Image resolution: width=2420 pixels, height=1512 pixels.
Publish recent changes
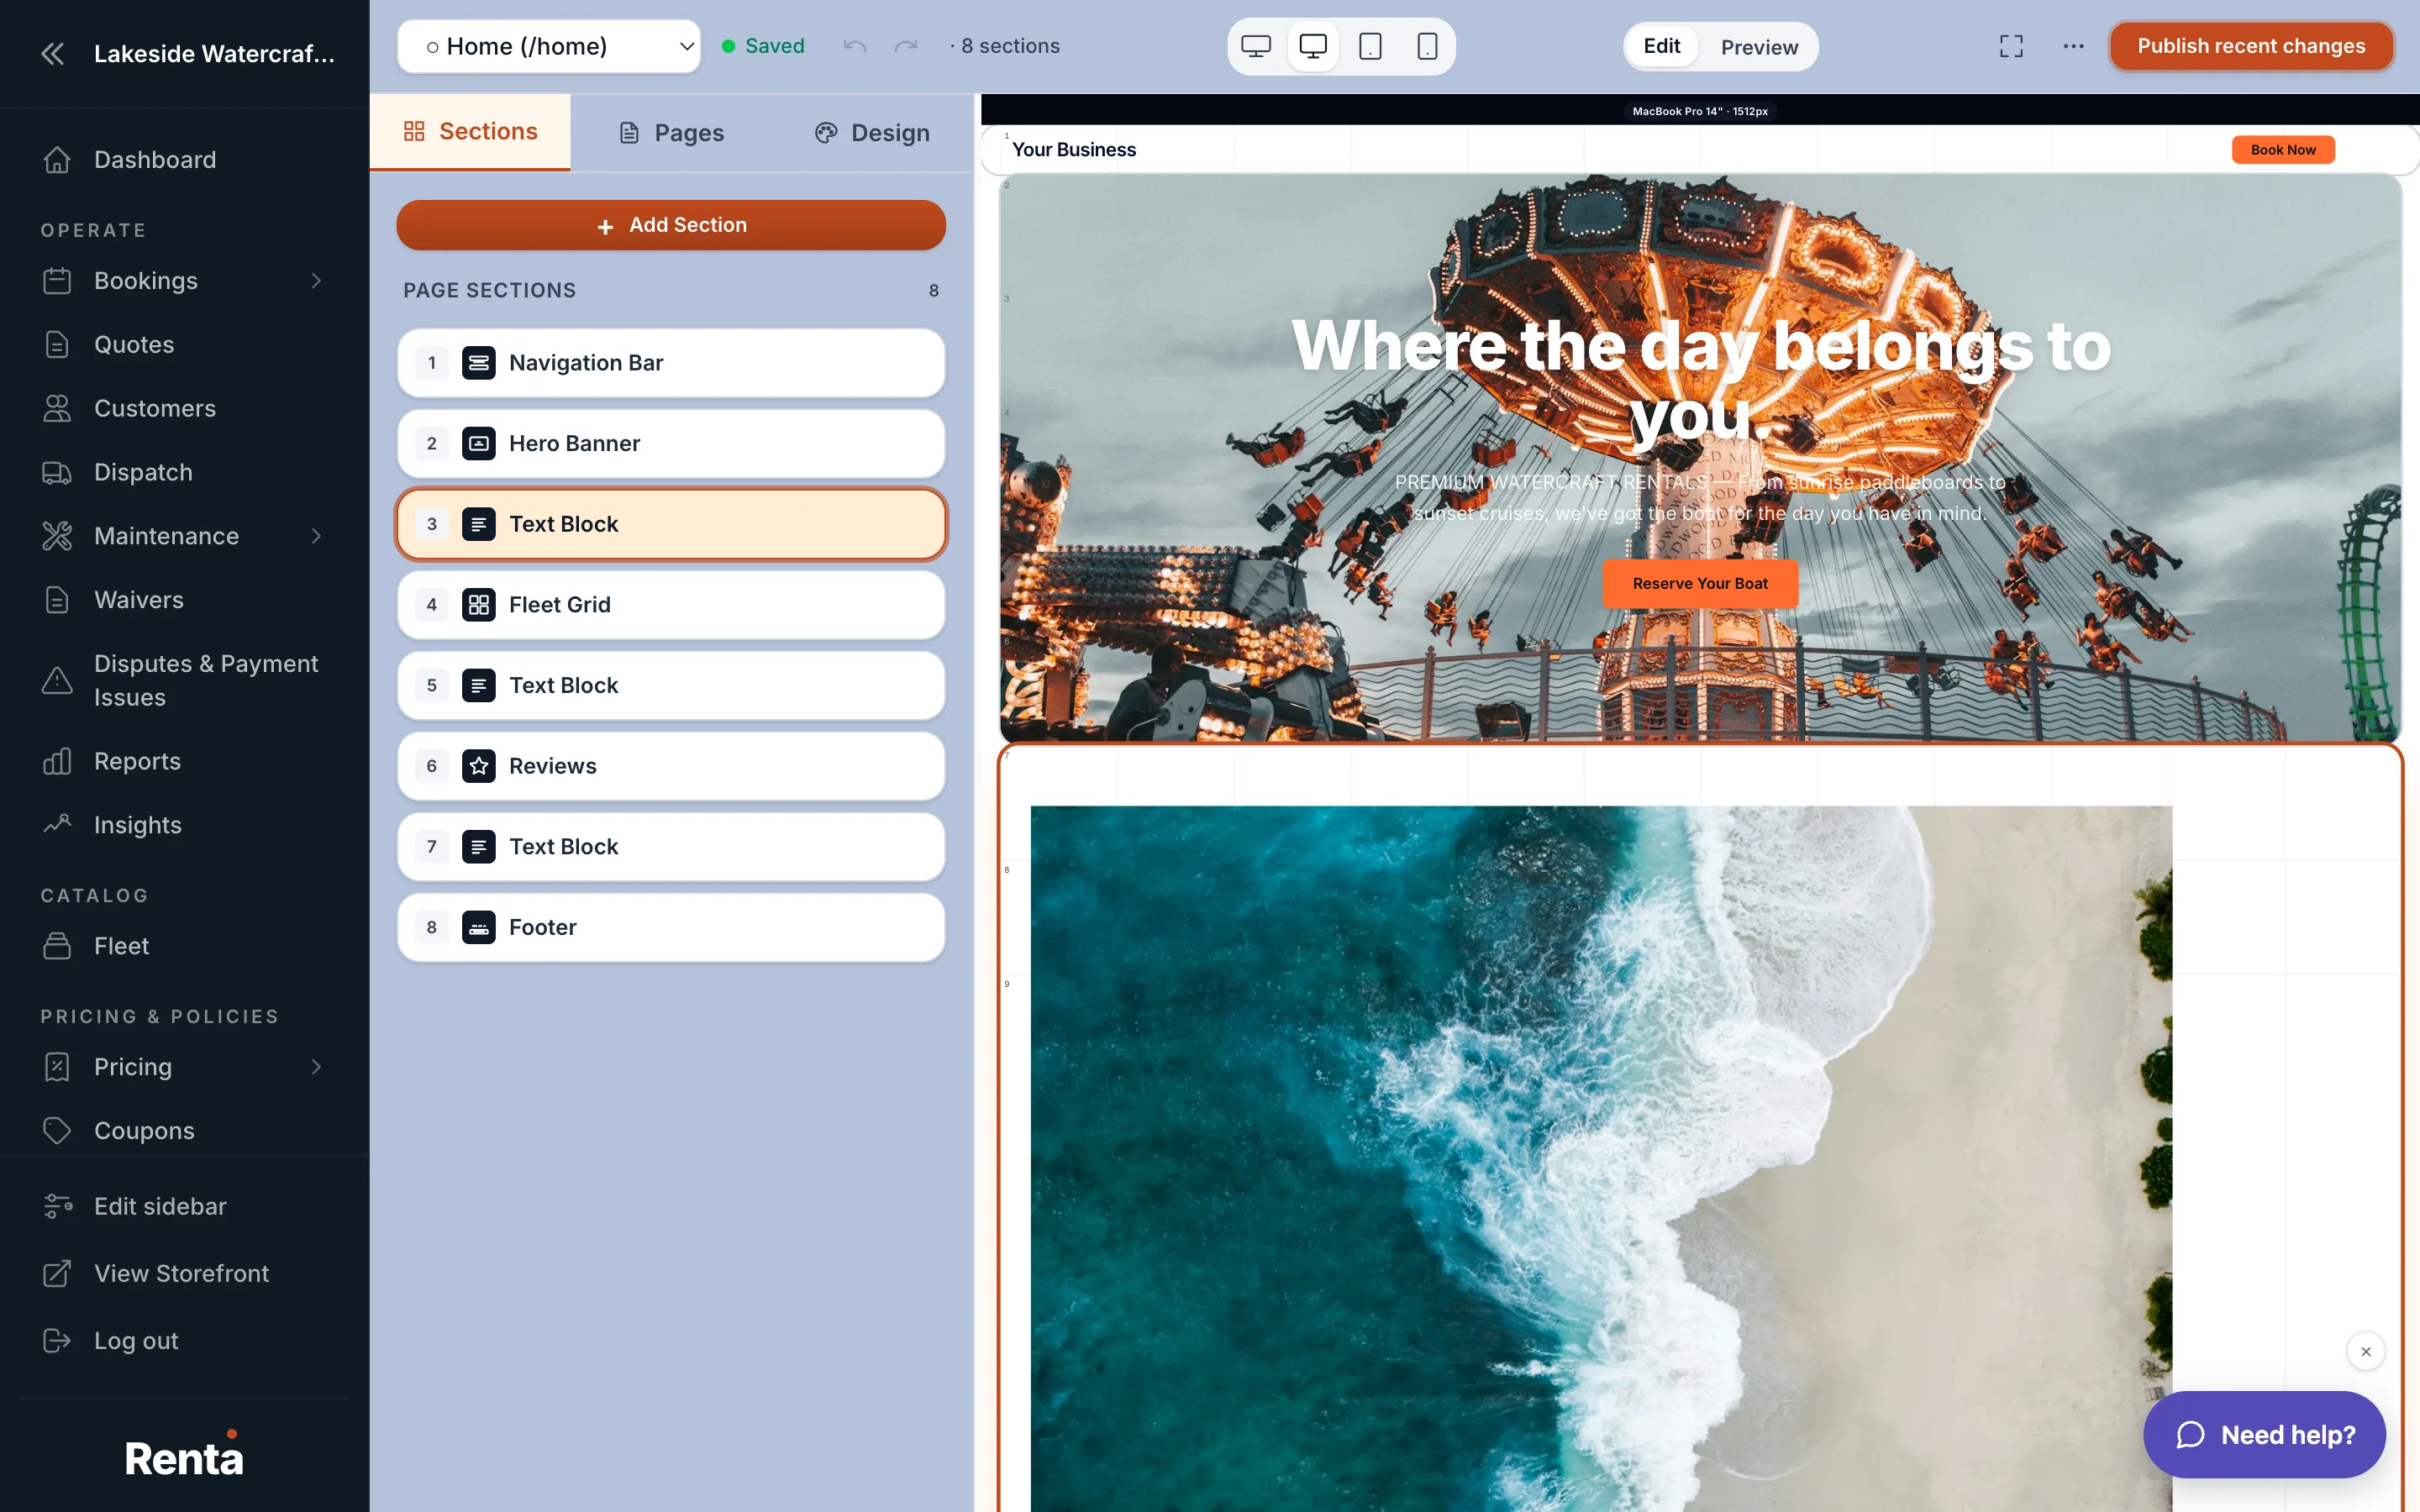[x=2251, y=46]
